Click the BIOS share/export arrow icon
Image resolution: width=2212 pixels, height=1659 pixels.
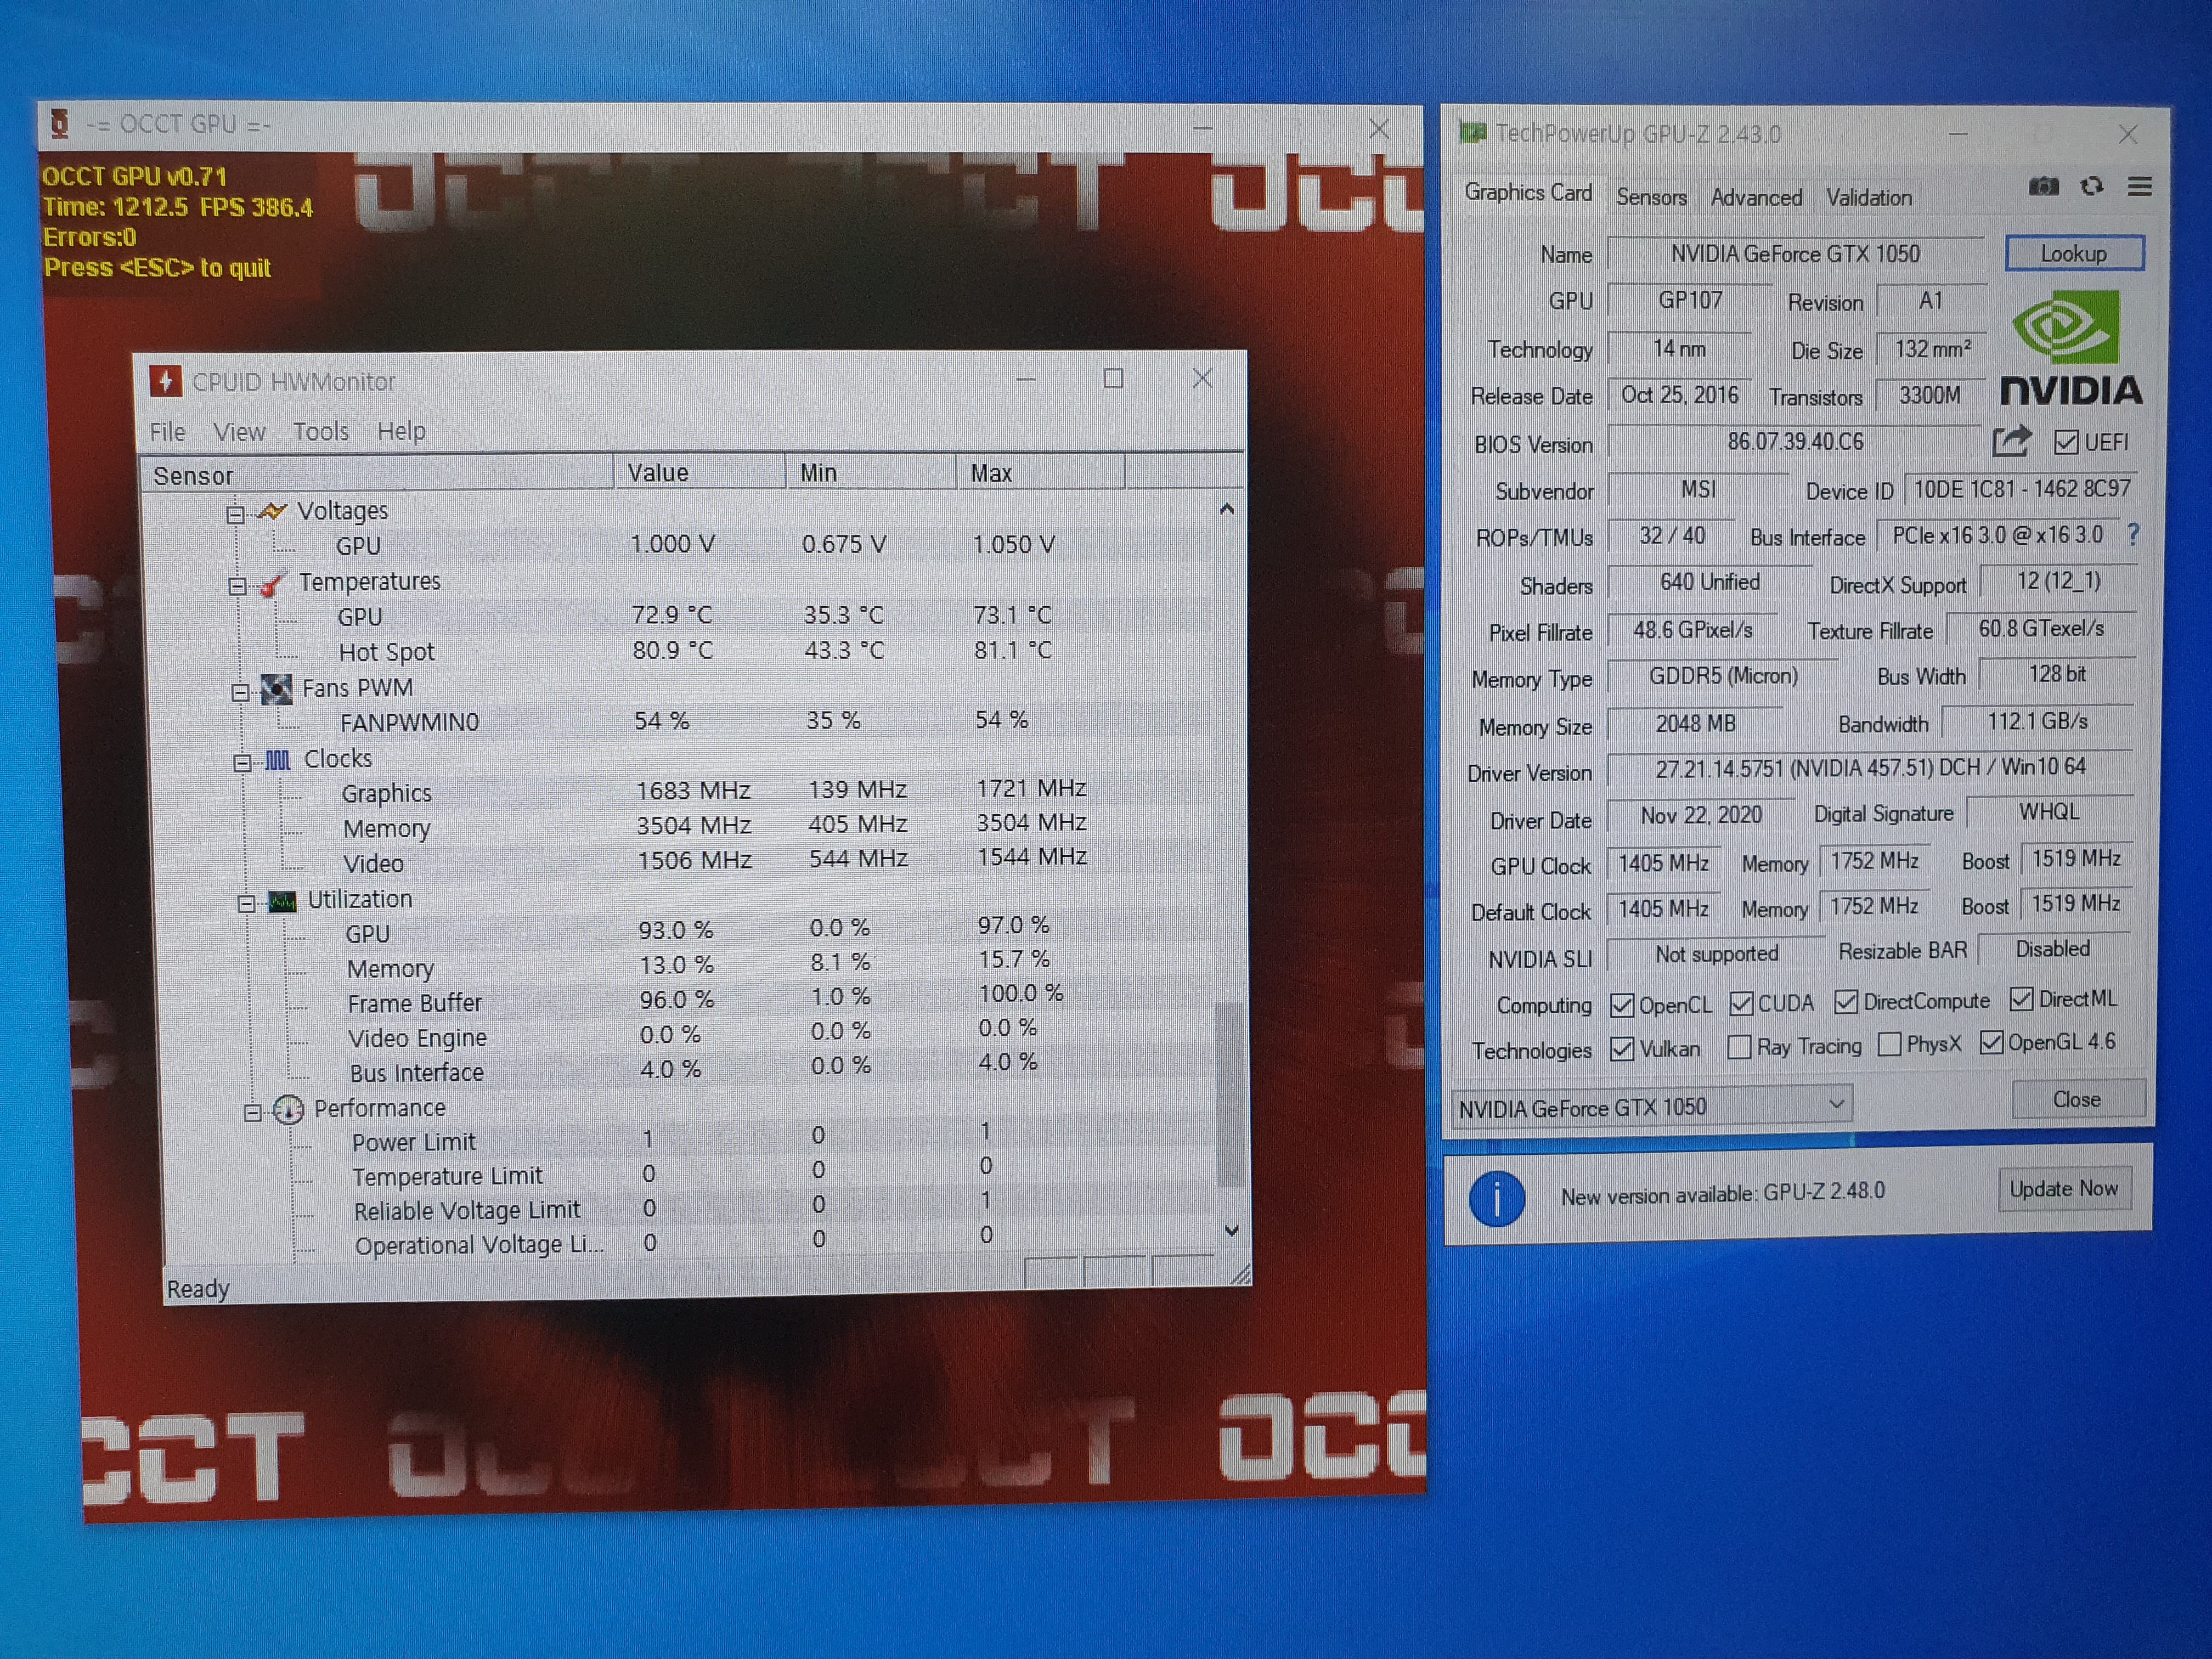[2011, 441]
